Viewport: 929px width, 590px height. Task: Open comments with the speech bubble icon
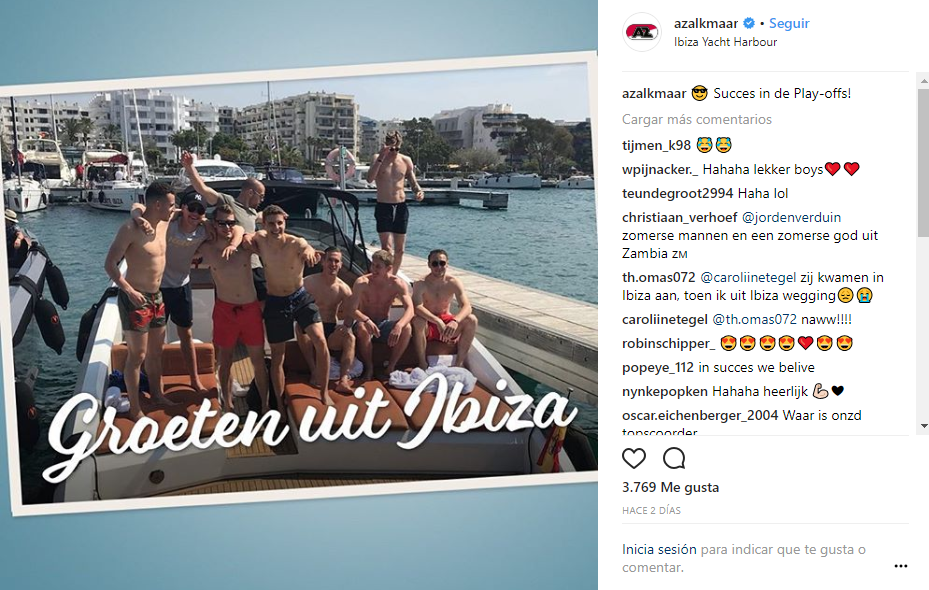pos(674,458)
